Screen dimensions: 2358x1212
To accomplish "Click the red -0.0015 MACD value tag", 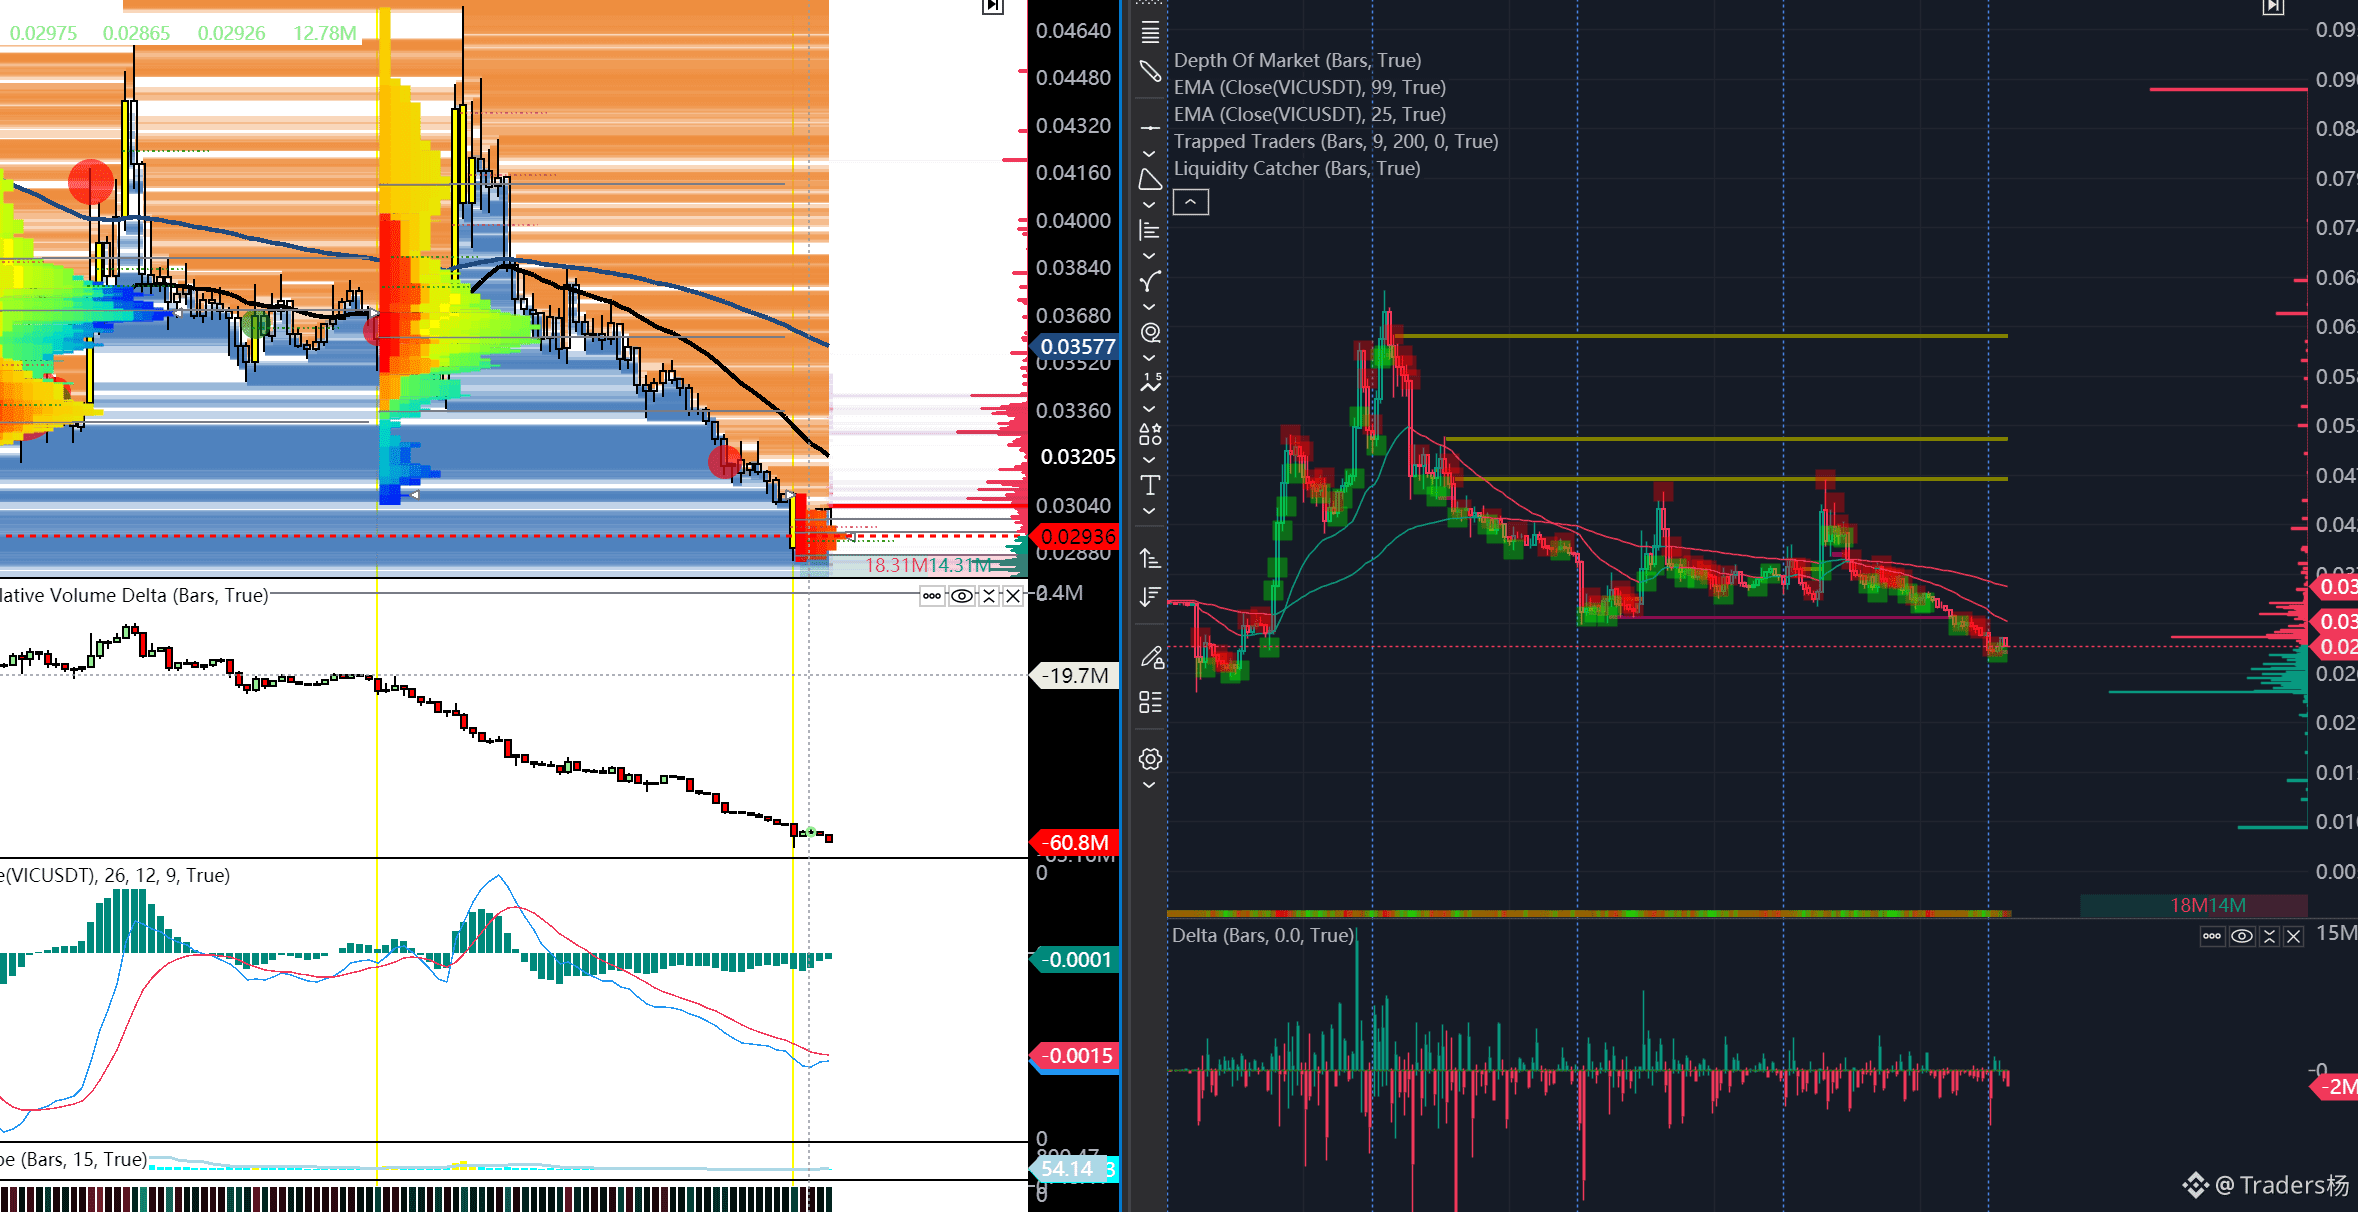I will (x=1077, y=1055).
